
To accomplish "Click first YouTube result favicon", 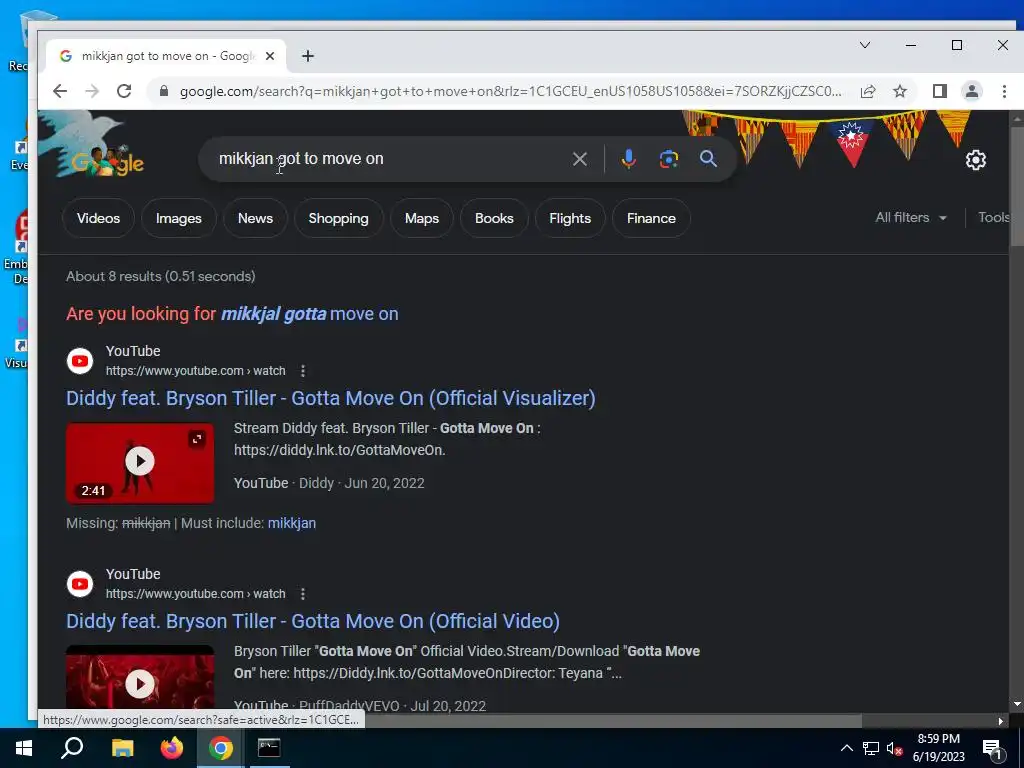I will (x=80, y=361).
